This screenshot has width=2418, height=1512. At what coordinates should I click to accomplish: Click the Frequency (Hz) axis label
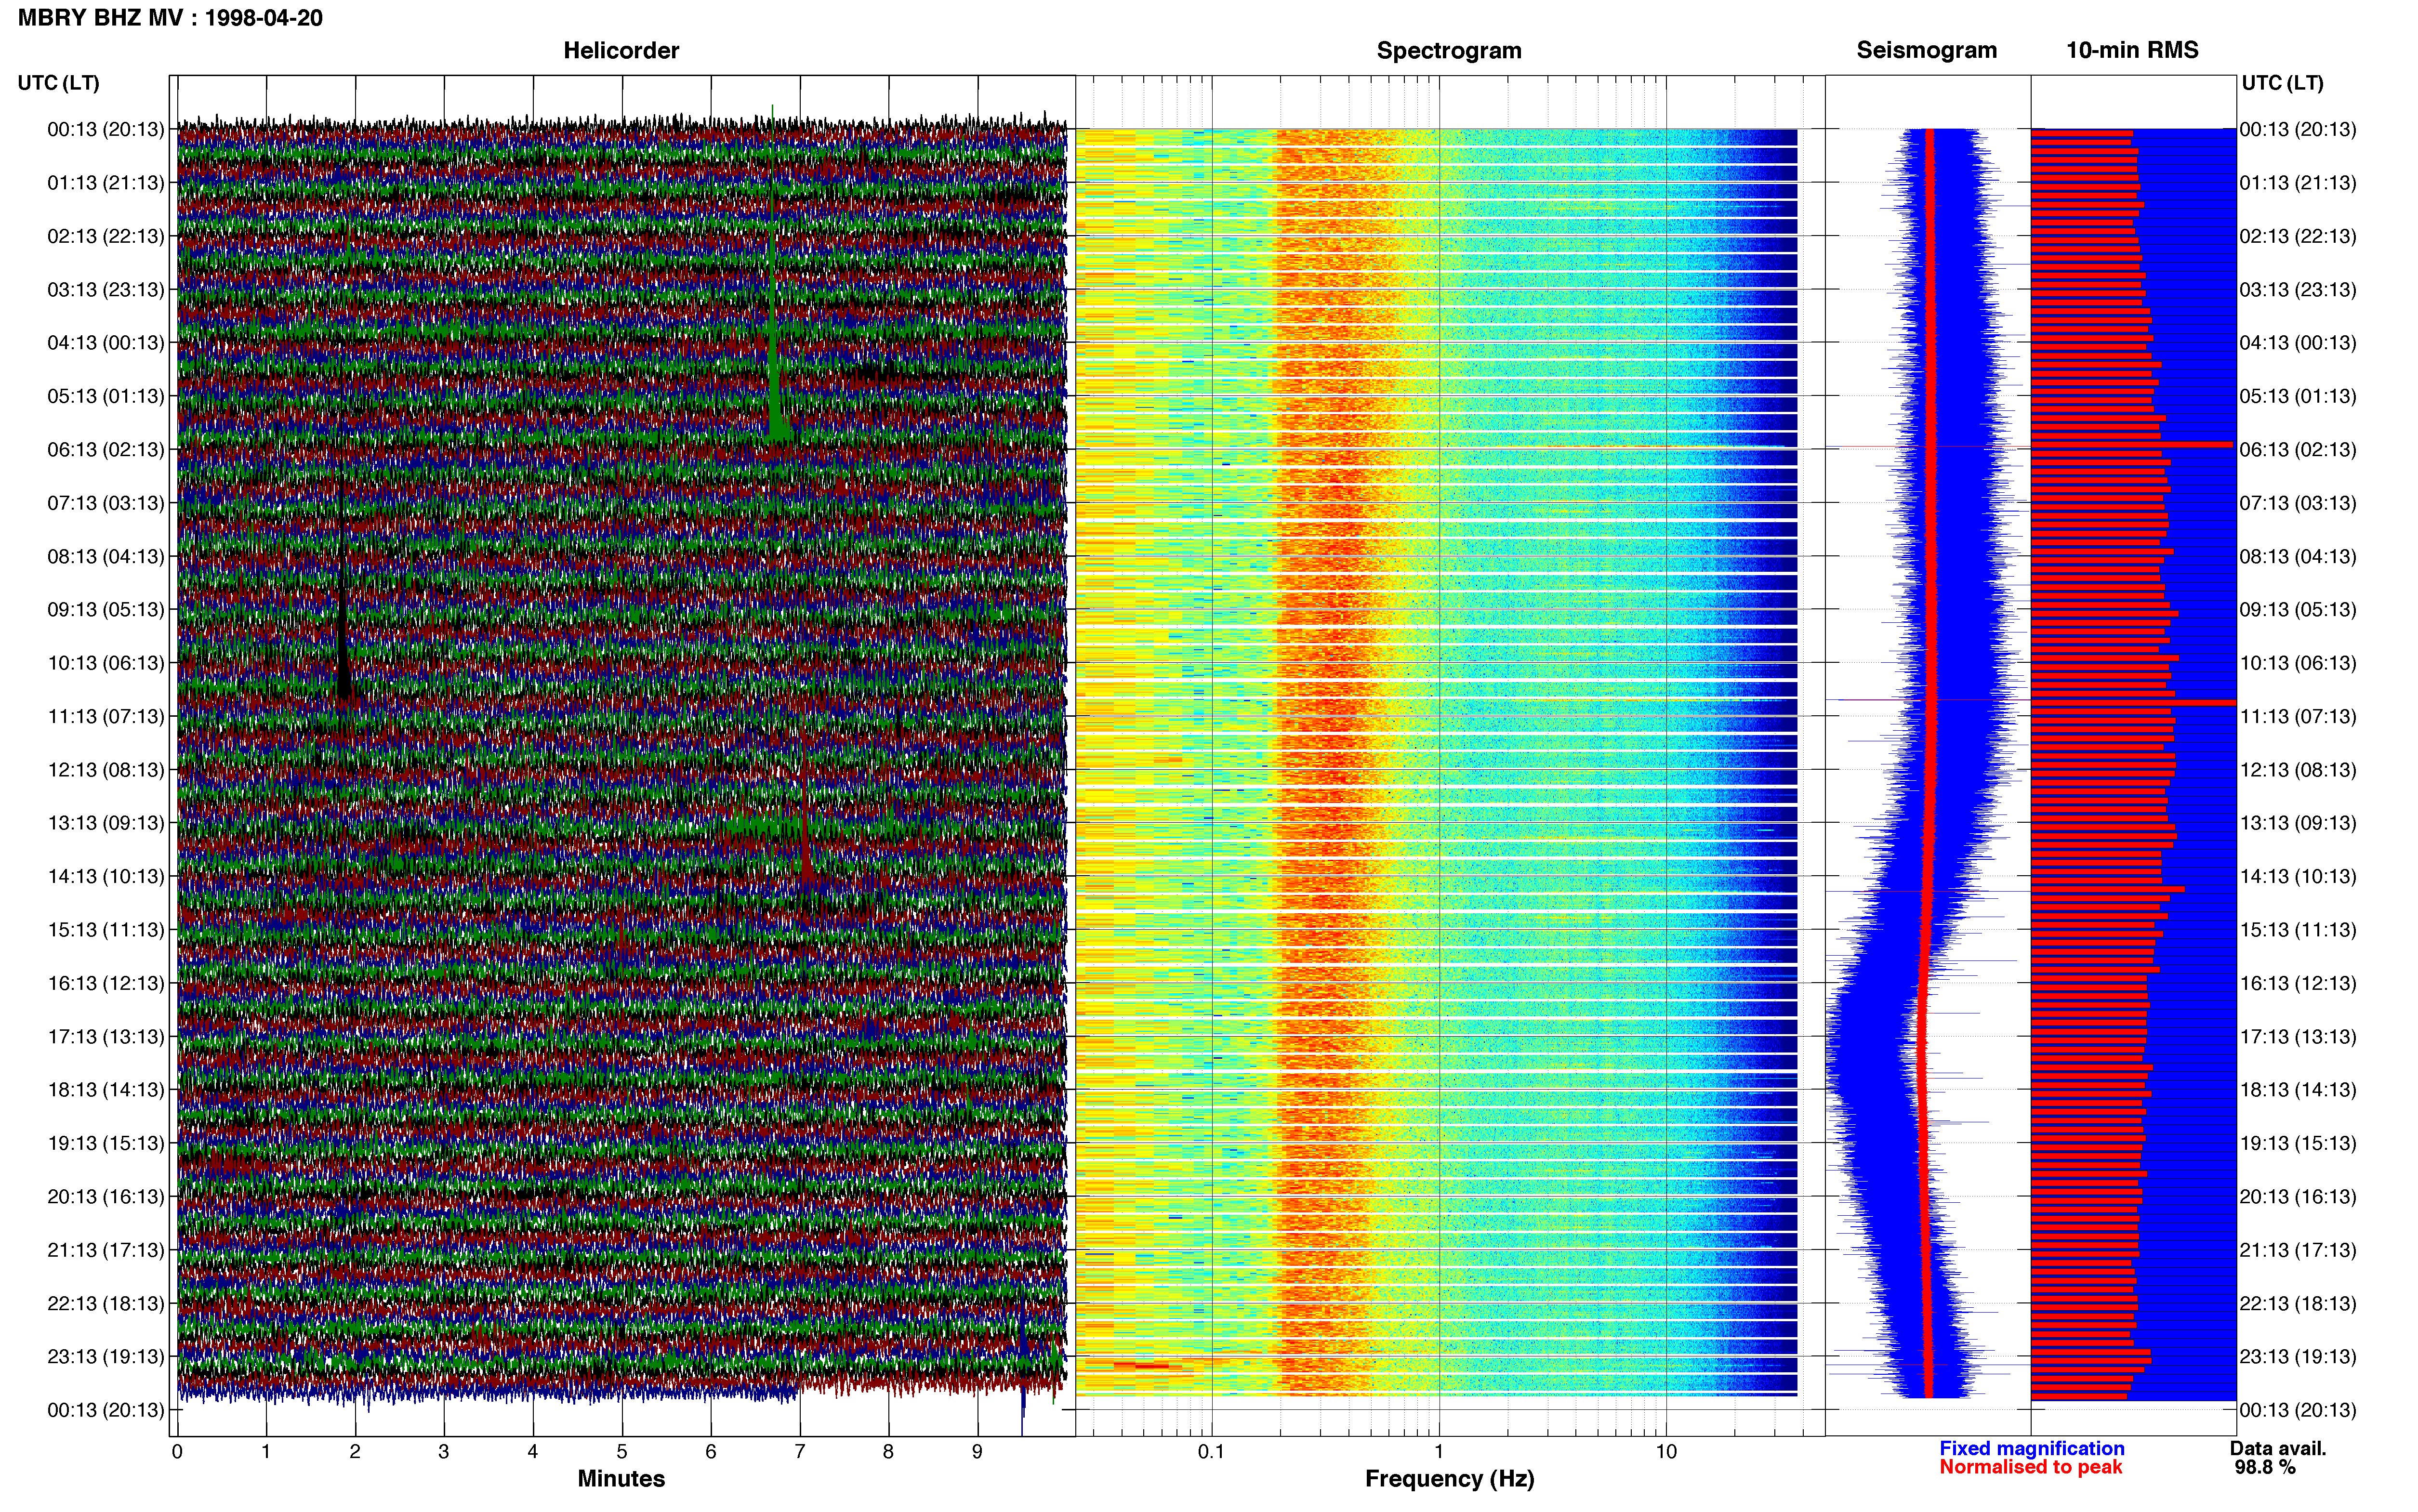click(1449, 1479)
